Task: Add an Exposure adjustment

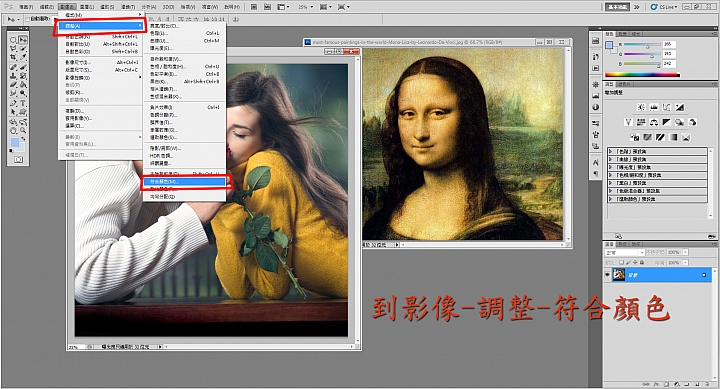Action: pyautogui.click(x=680, y=107)
